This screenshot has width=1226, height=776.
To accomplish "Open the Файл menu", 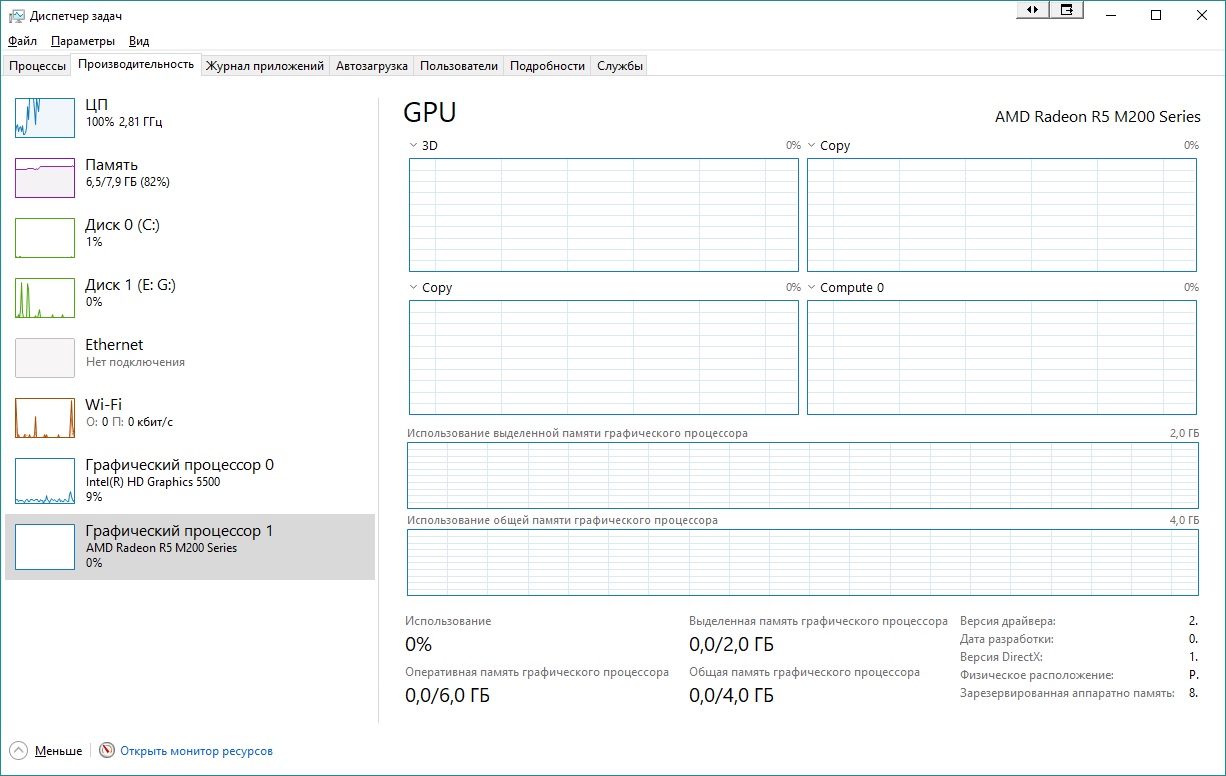I will click(x=22, y=41).
